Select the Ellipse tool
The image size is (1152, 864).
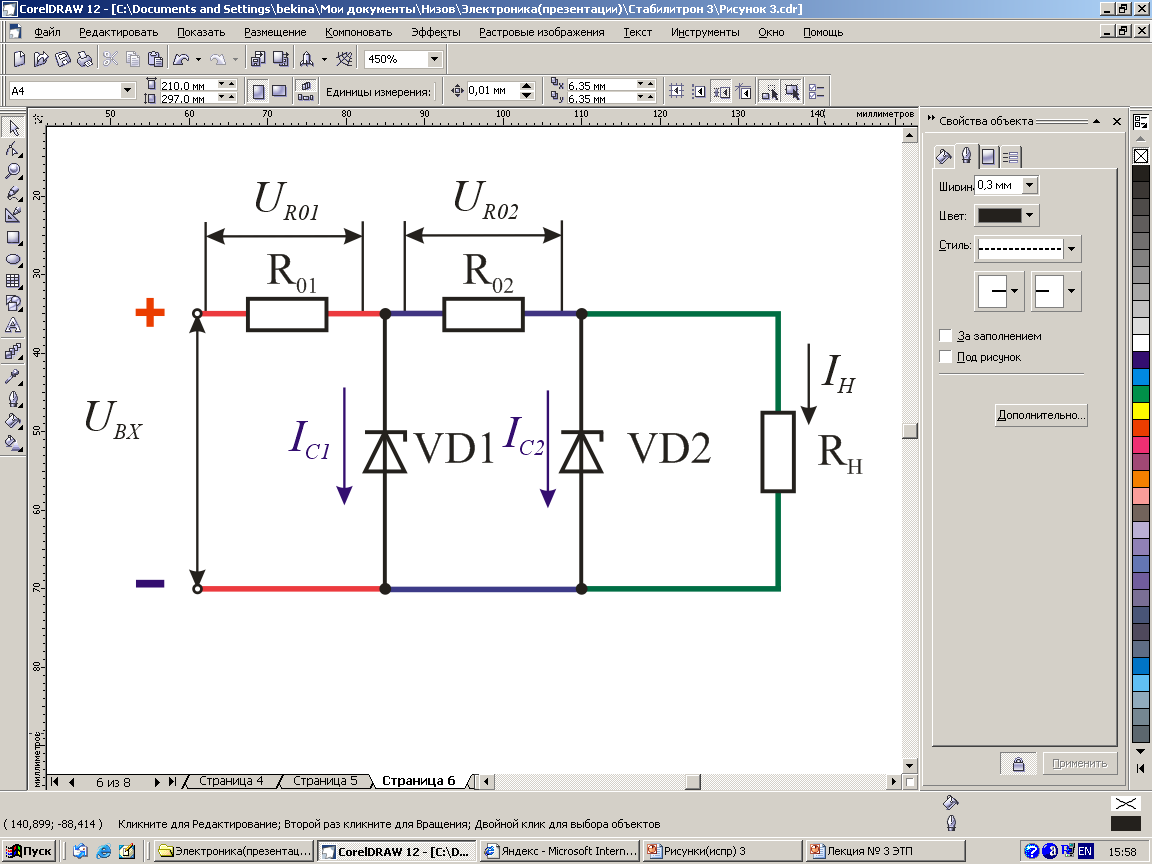pyautogui.click(x=13, y=260)
